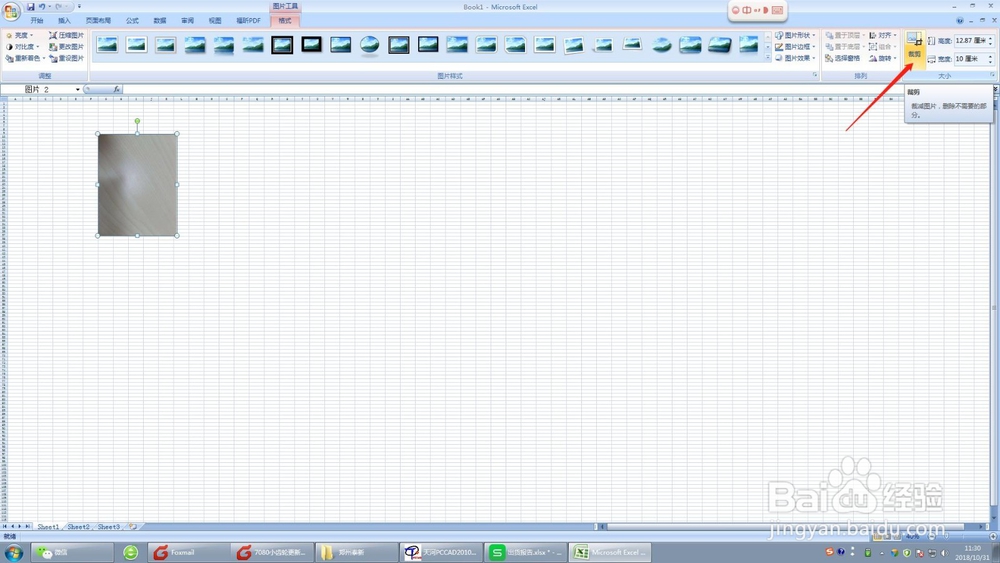Save workbook via Quick Access floppy icon

point(30,6)
